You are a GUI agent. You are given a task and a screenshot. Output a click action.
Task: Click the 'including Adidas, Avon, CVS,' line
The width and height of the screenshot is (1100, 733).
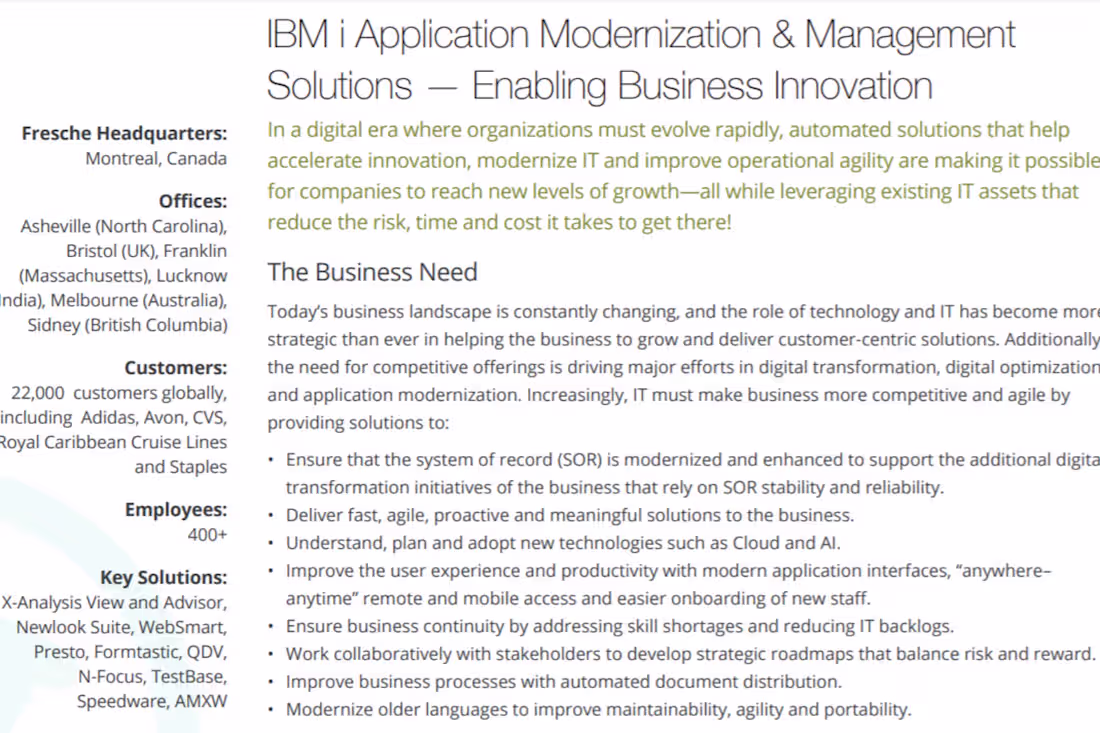(x=114, y=417)
